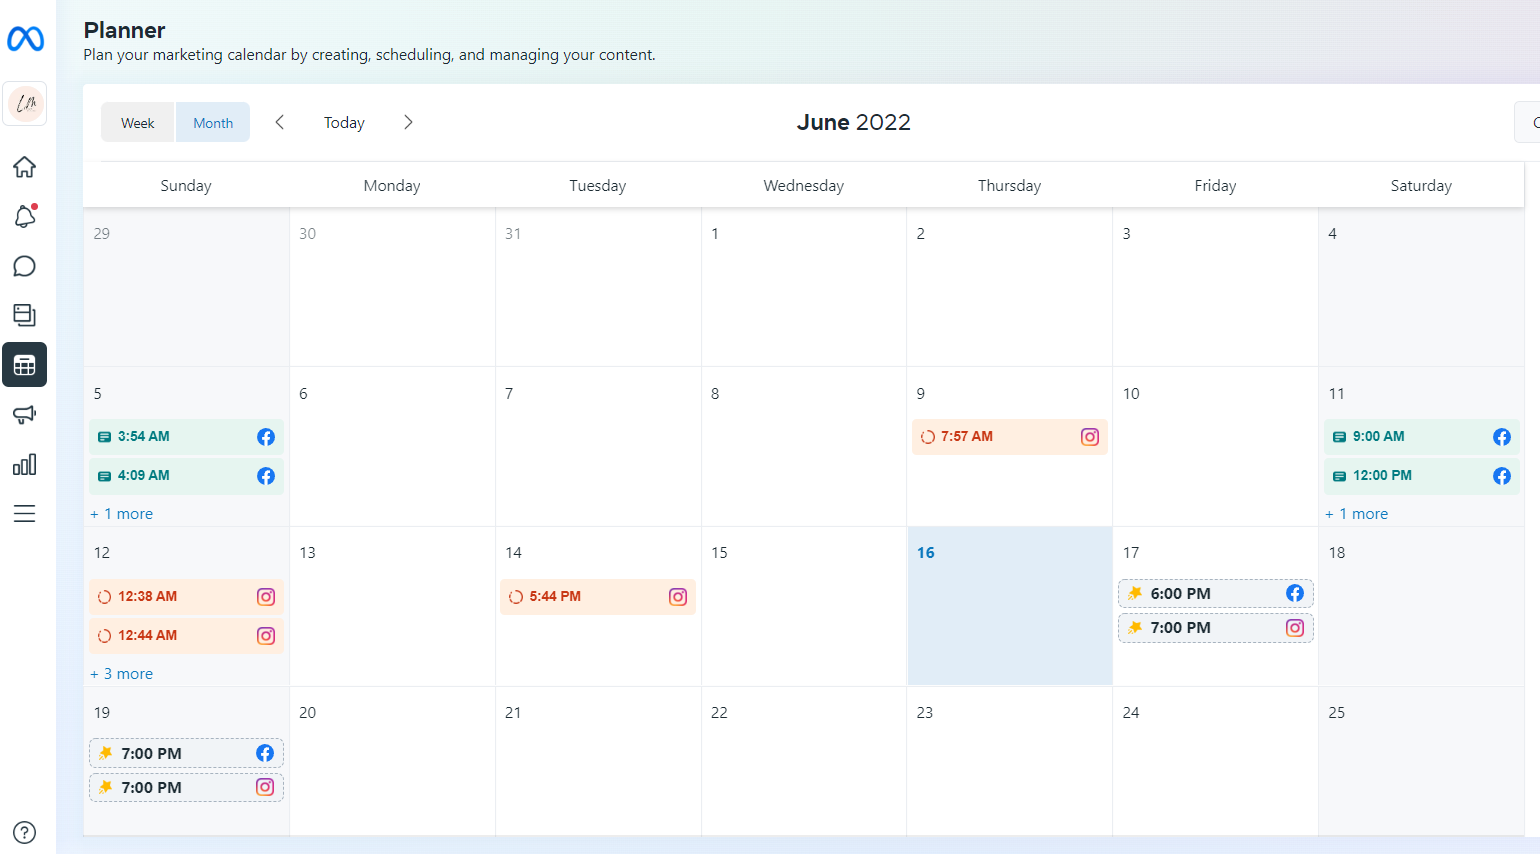Select the June 22 calendar cell

pos(804,761)
